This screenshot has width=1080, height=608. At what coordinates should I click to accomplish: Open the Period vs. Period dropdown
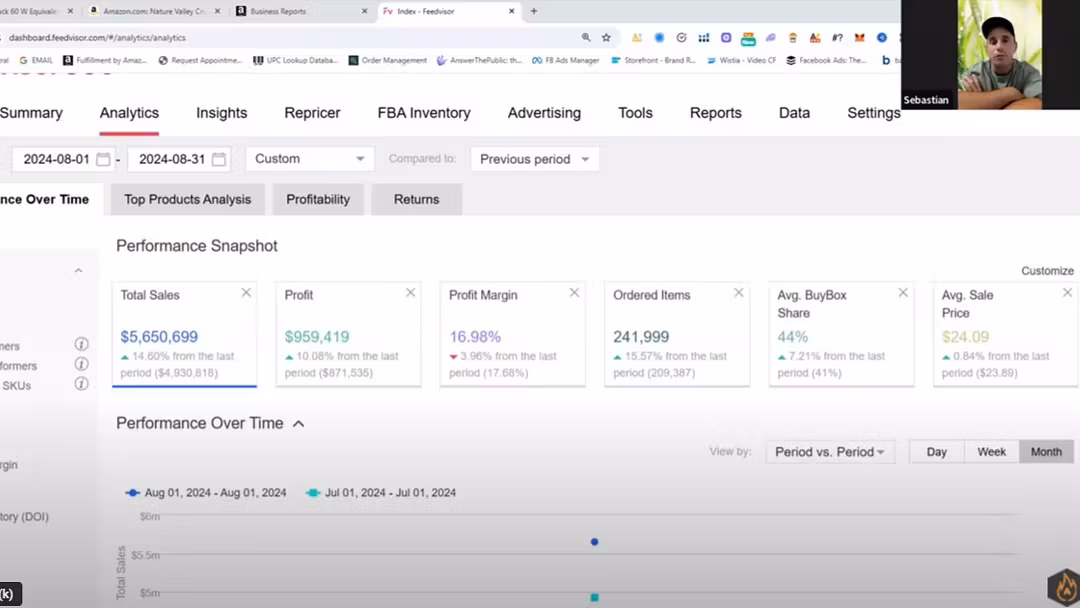[830, 452]
